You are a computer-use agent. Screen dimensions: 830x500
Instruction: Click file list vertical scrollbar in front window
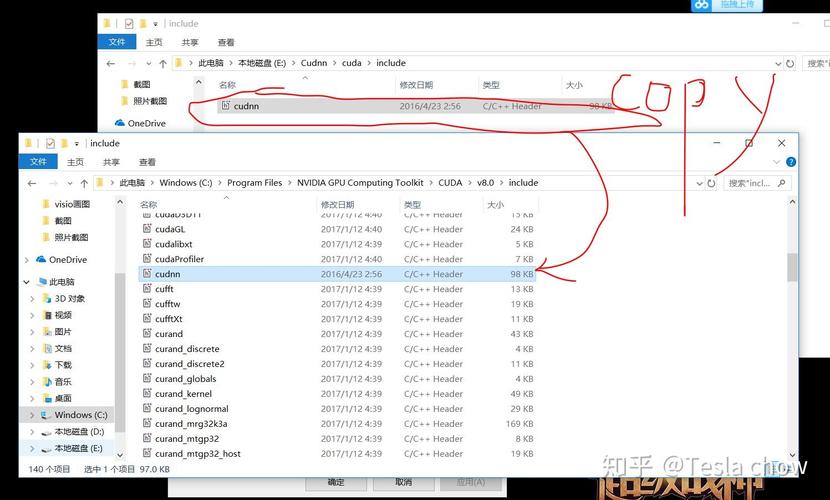[x=792, y=267]
